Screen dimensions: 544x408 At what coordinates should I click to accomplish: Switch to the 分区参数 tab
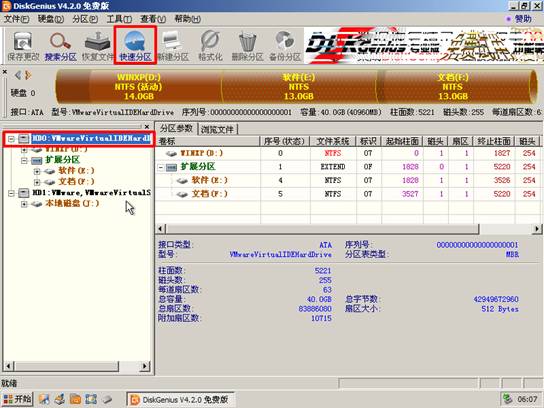point(176,129)
